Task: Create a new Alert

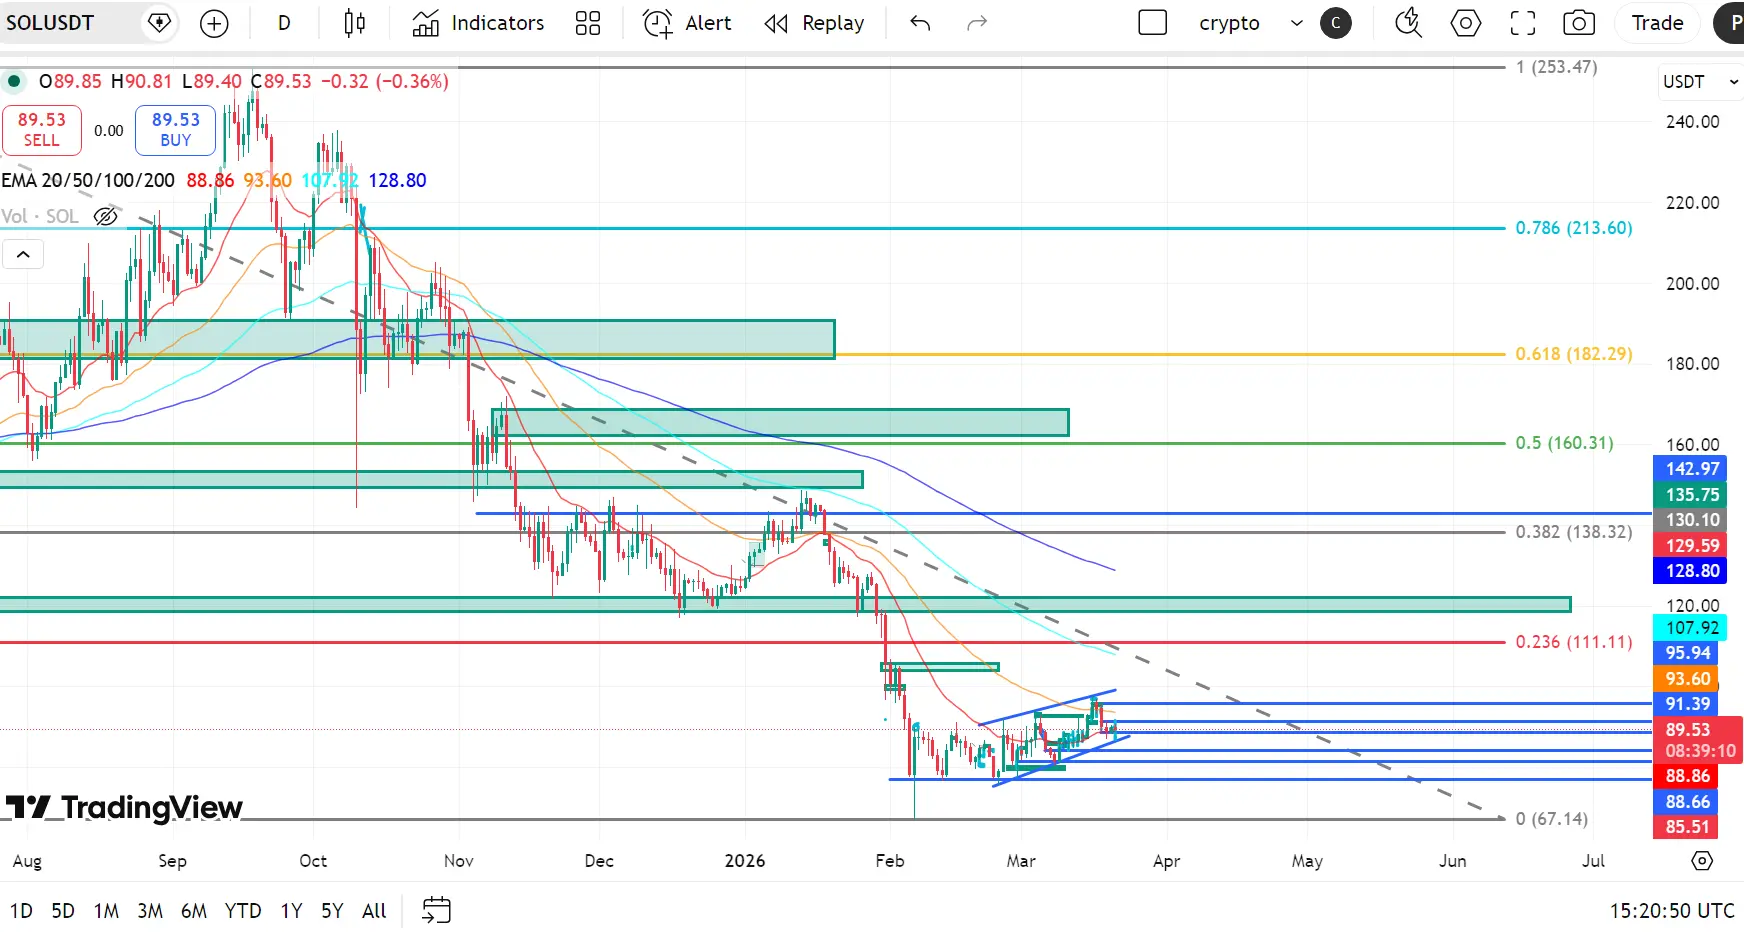Action: pyautogui.click(x=687, y=23)
